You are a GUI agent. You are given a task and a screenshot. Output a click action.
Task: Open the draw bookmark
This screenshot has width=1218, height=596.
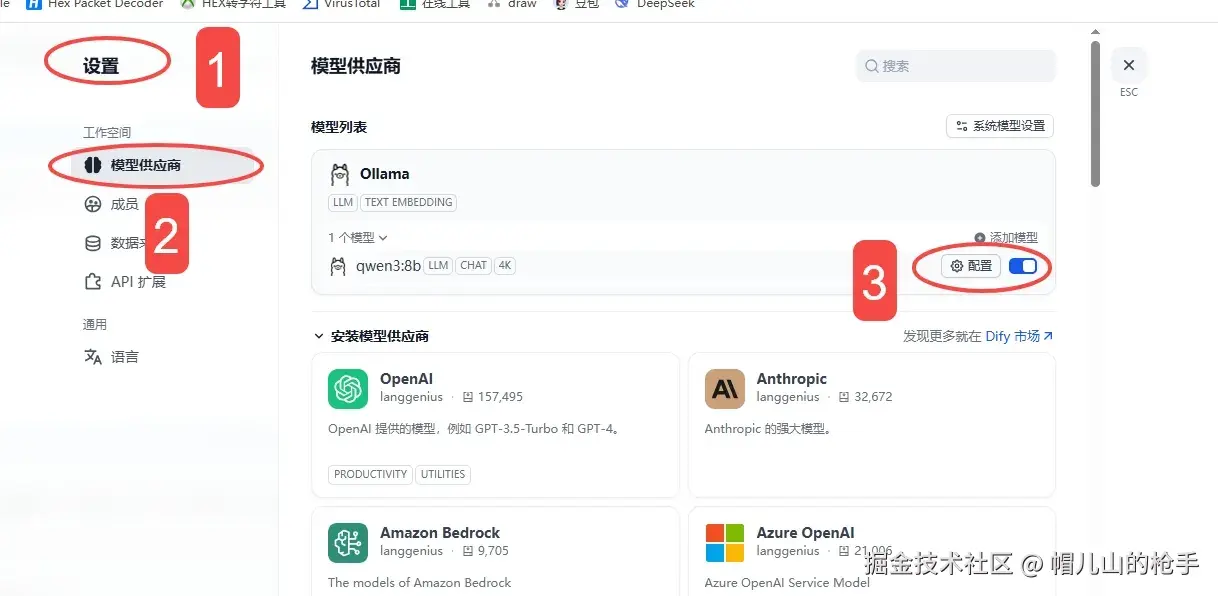coord(511,4)
